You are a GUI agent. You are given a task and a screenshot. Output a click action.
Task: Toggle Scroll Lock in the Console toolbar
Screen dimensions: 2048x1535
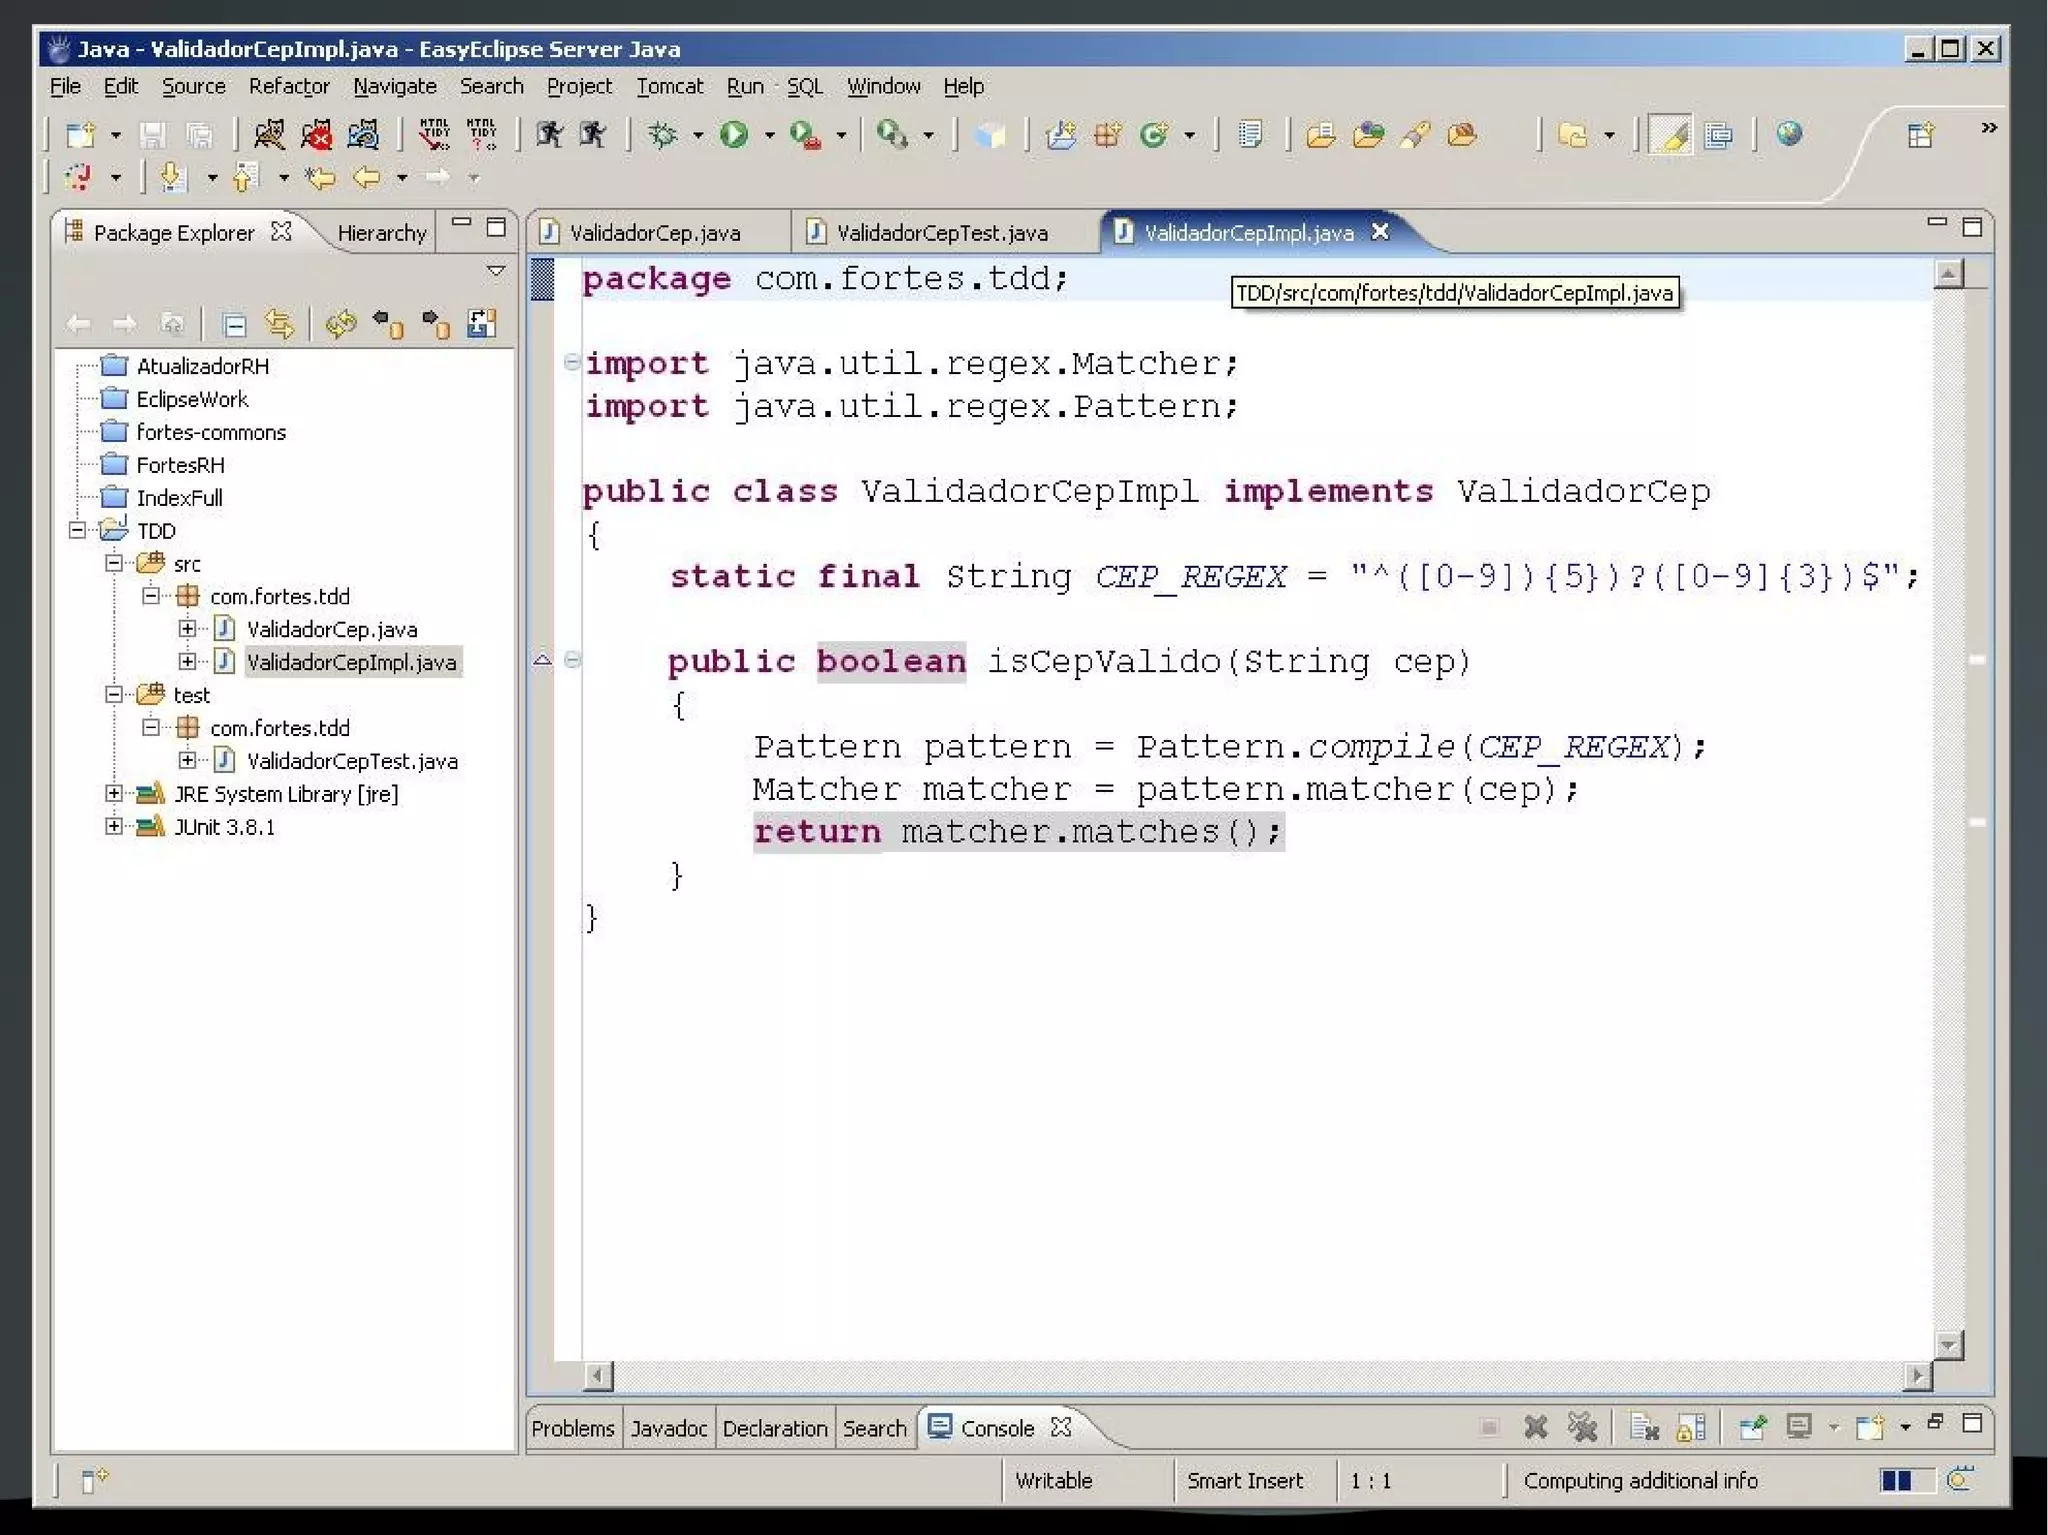tap(1691, 1427)
